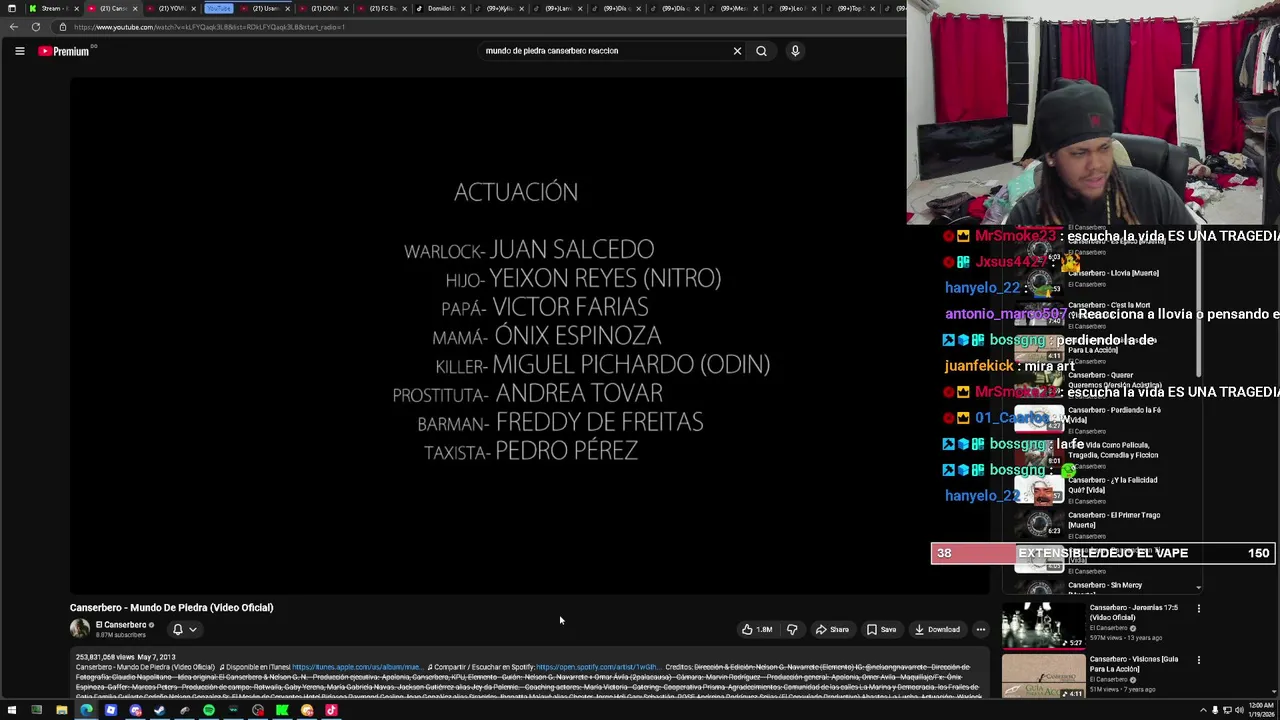Switch to the (21) FC Ba tab
Screen dimensions: 1280x720
point(382,9)
